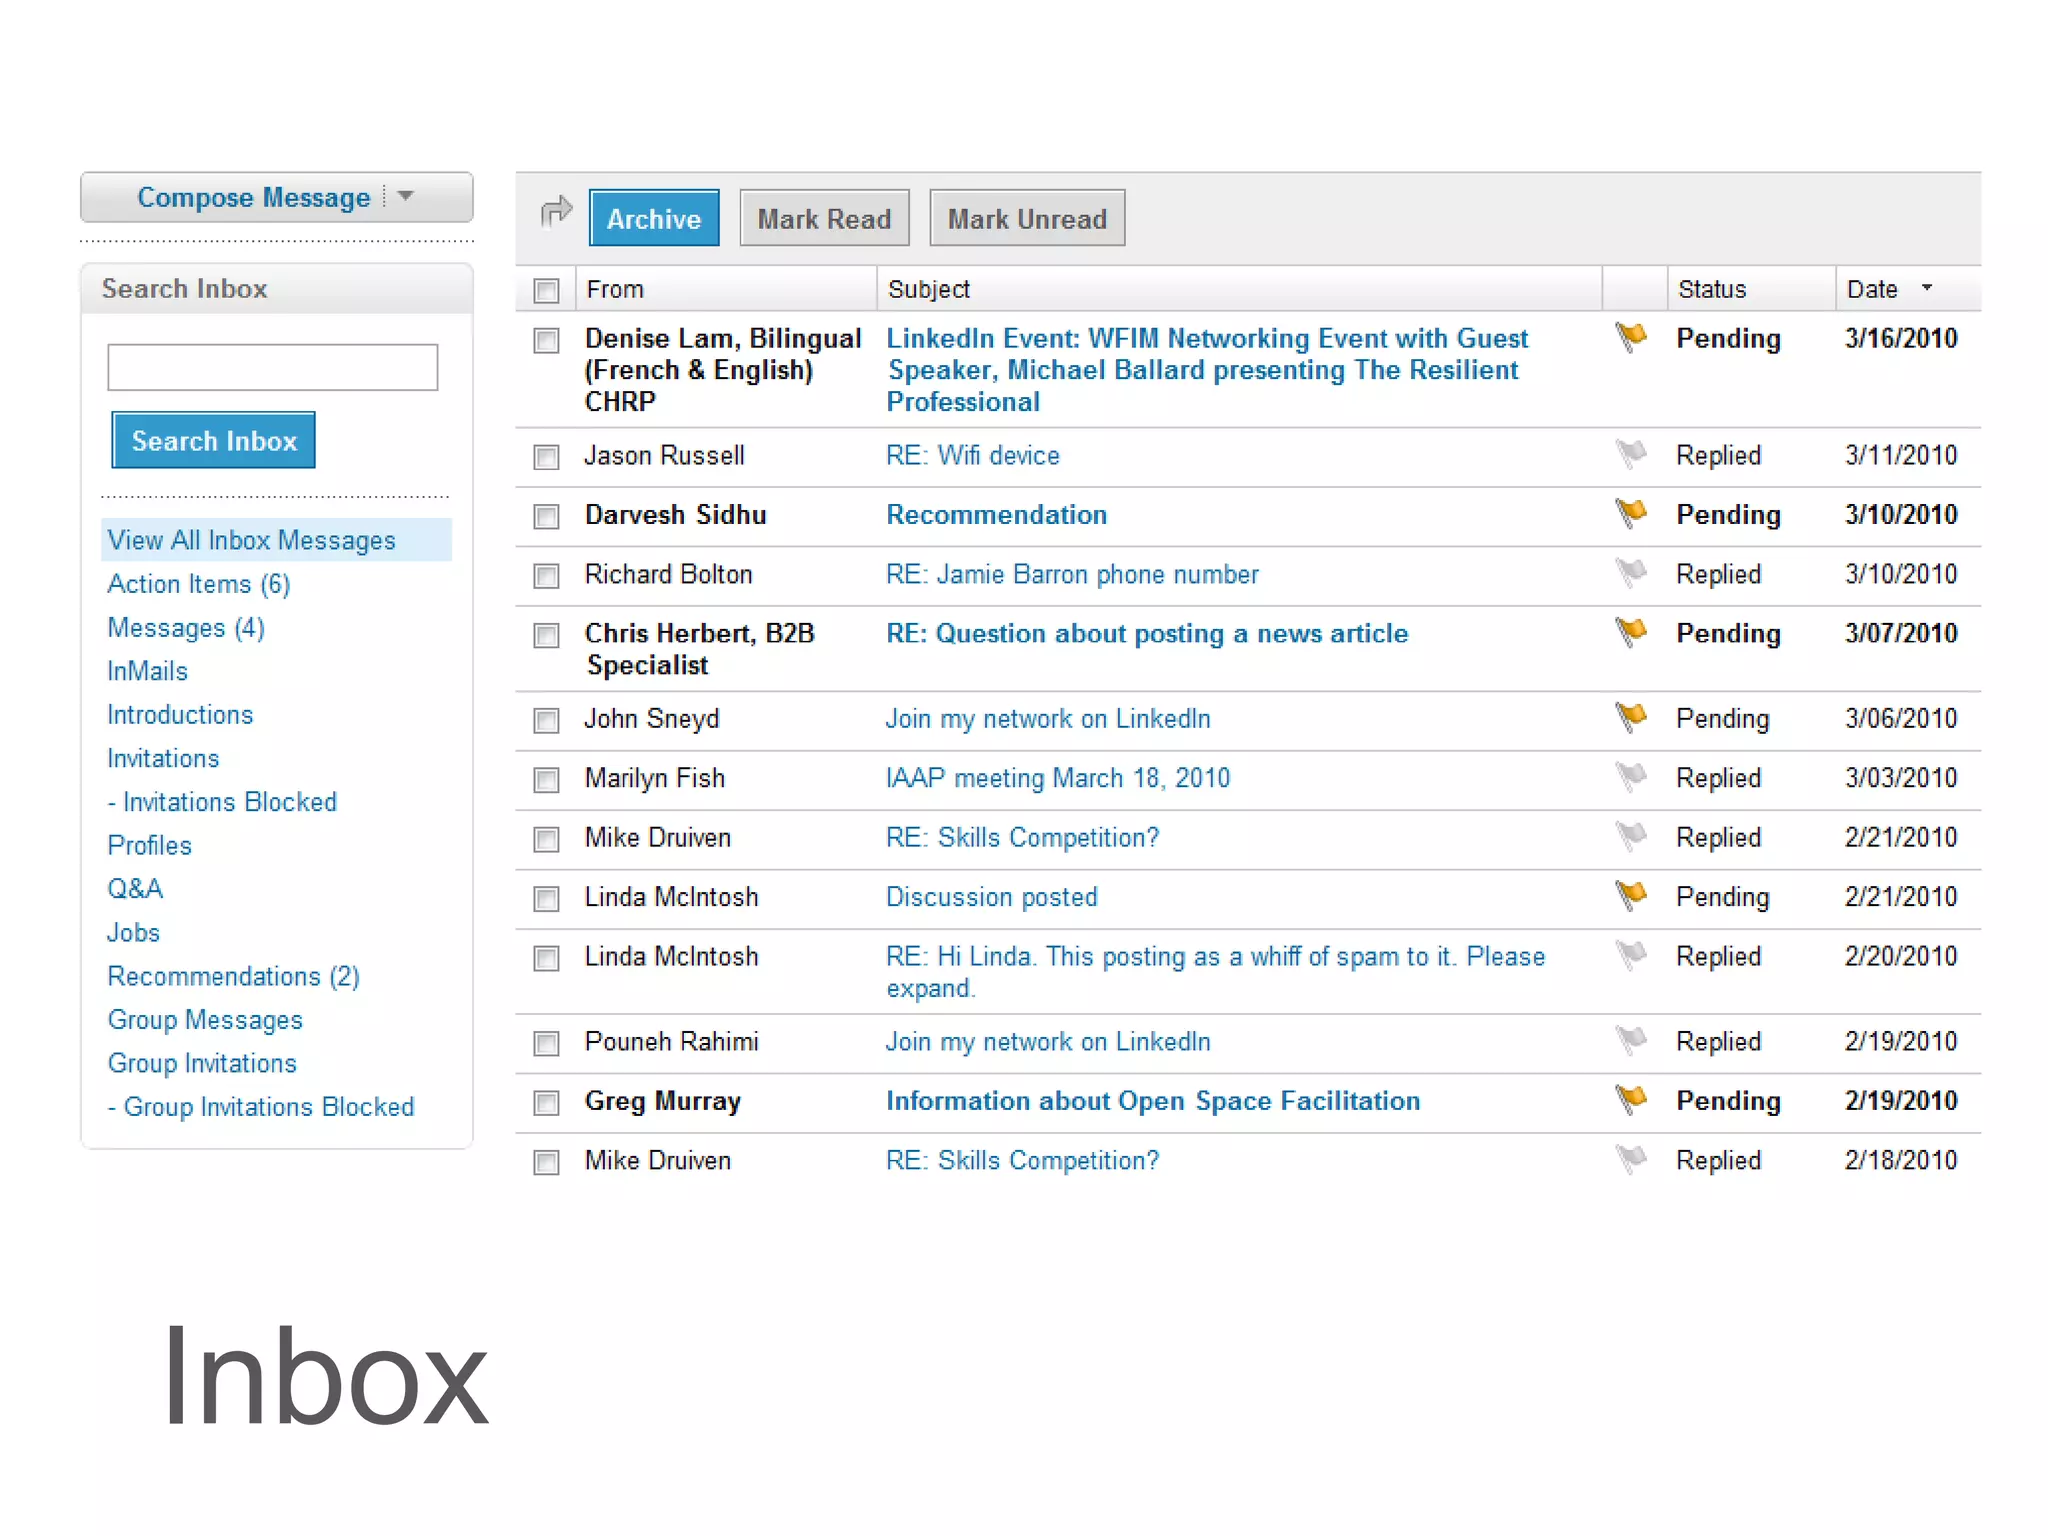
Task: Select the Richard Bolton message checkbox
Action: (546, 576)
